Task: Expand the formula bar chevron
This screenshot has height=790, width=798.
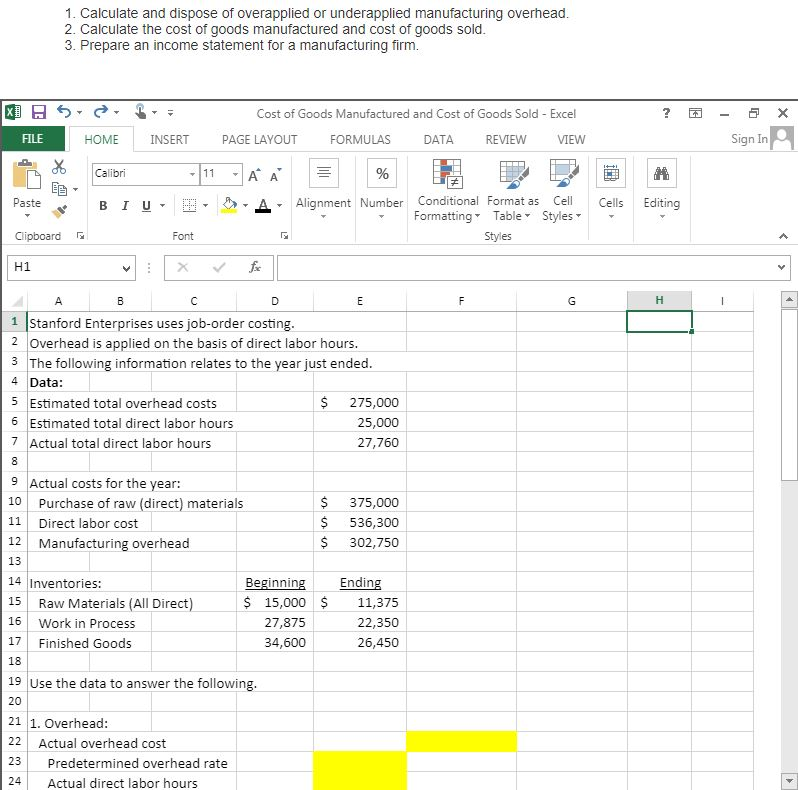Action: [781, 267]
